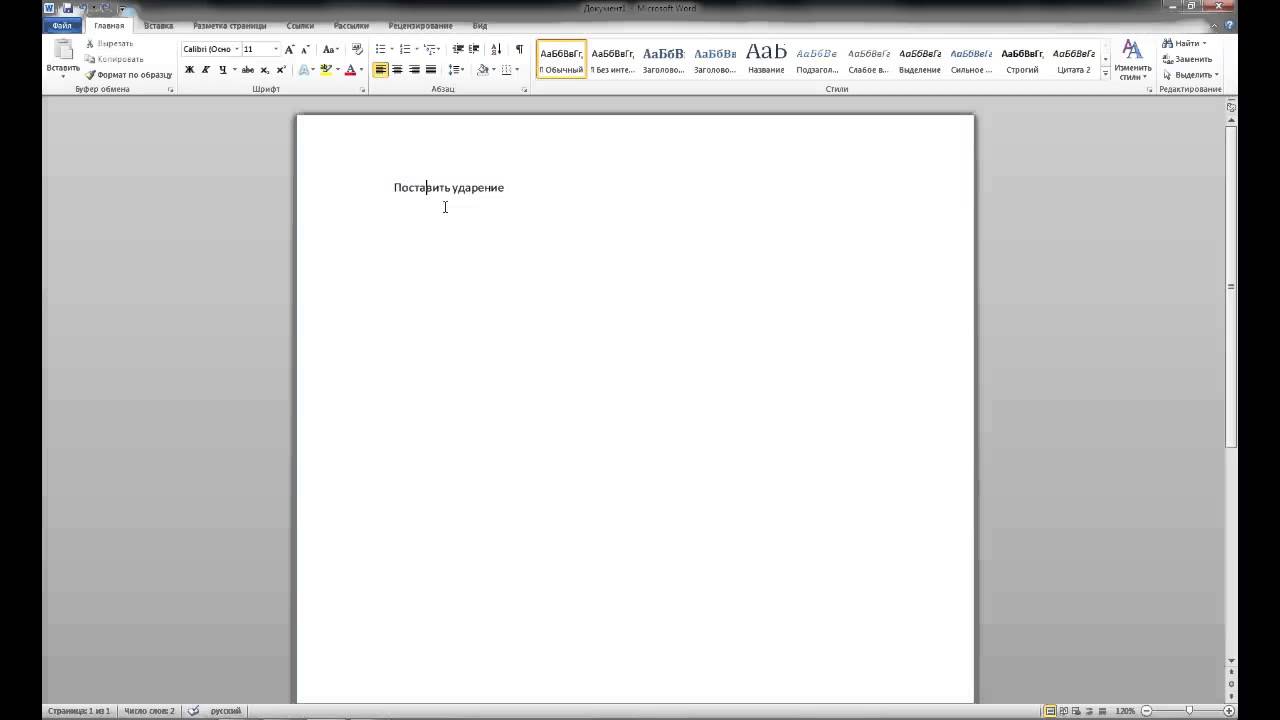The height and width of the screenshot is (720, 1280).
Task: Click the Zoom In plus icon
Action: [x=1229, y=711]
